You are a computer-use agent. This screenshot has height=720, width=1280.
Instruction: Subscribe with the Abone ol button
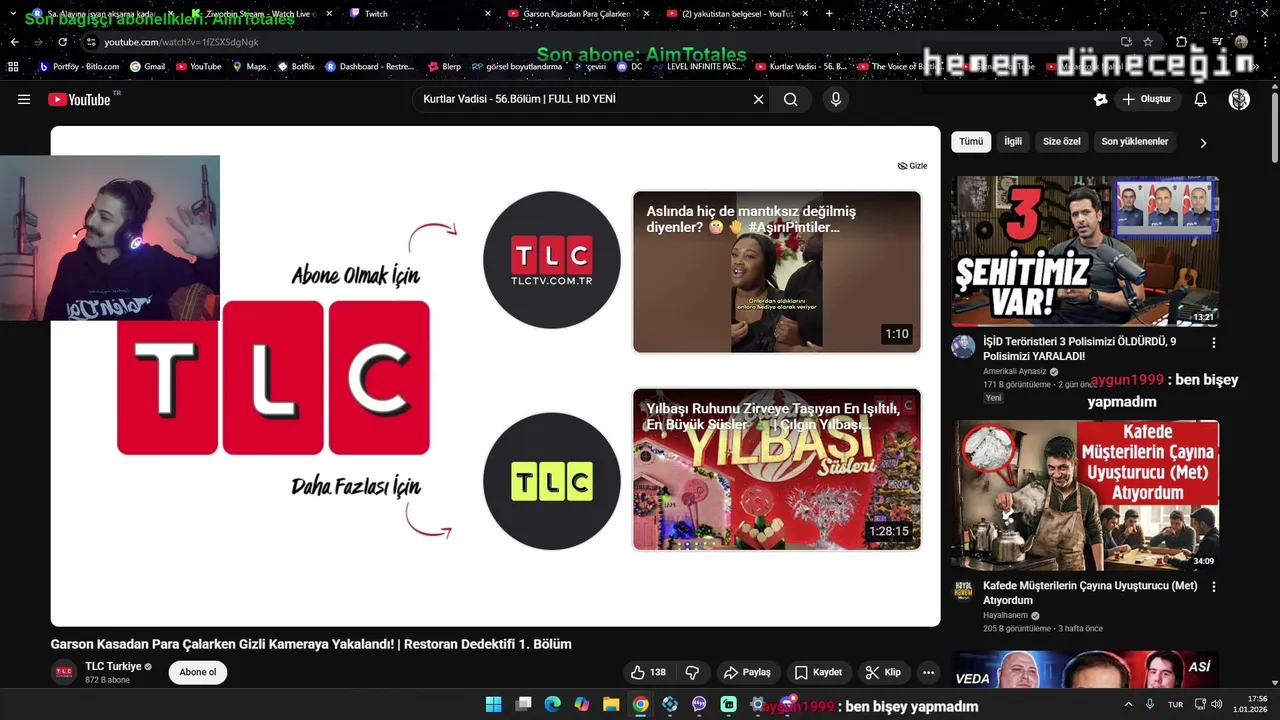(x=198, y=672)
